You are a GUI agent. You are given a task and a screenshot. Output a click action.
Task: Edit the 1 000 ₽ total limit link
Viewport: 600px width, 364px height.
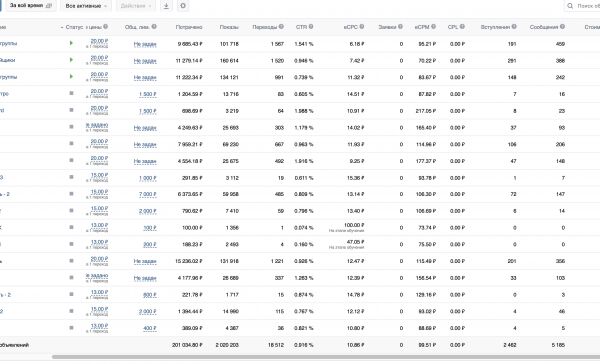click(x=148, y=178)
